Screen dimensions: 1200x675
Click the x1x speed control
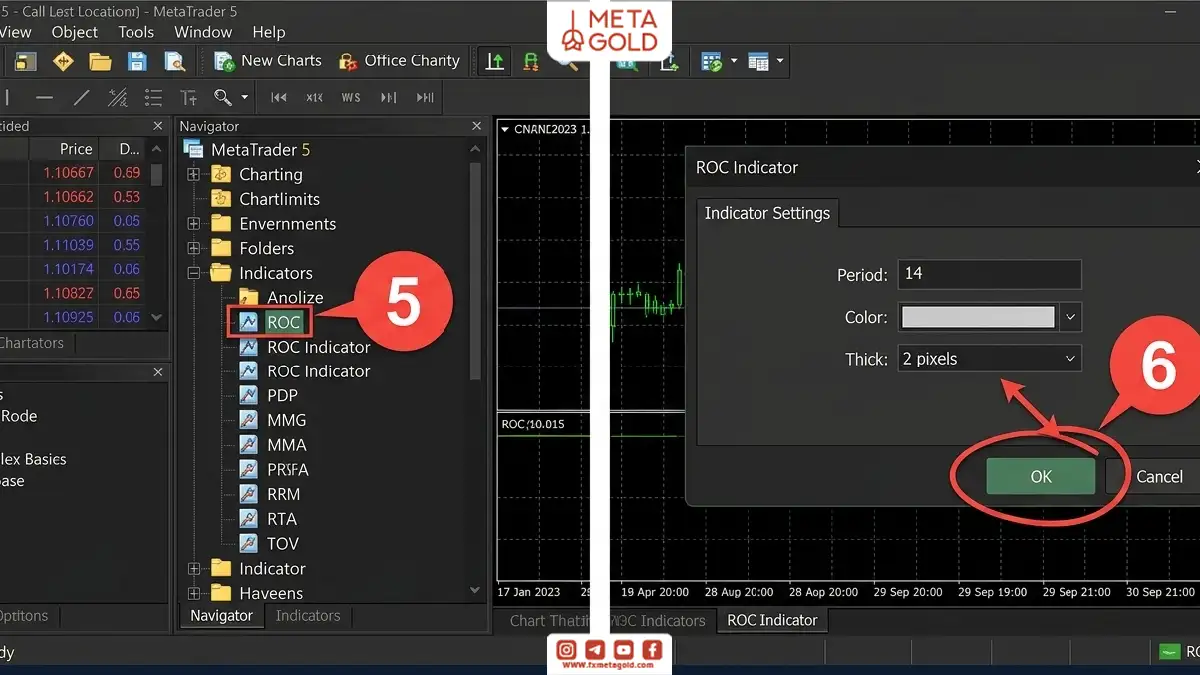point(314,98)
